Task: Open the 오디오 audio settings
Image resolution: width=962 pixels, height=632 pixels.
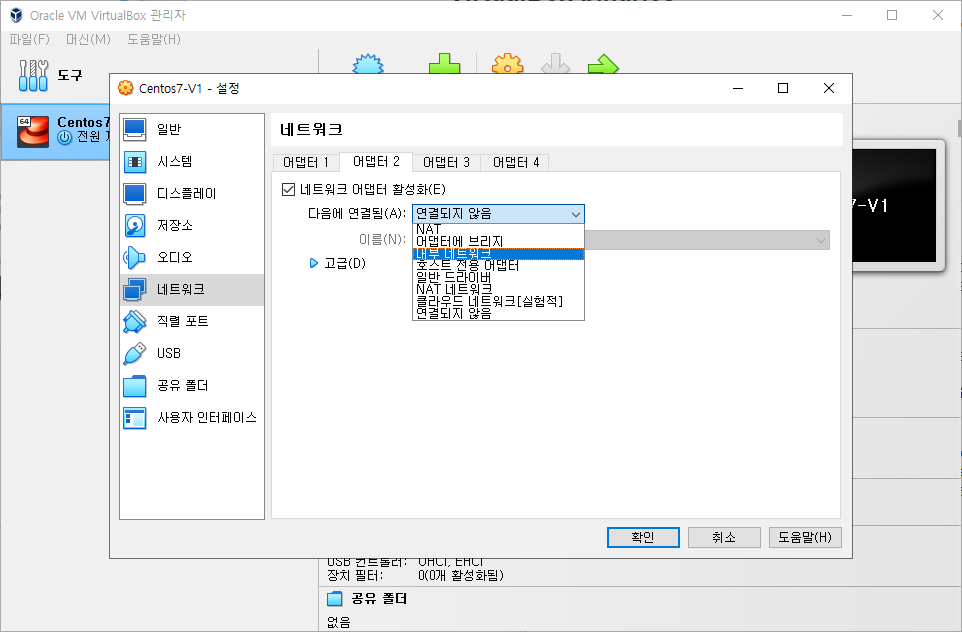Action: 192,257
